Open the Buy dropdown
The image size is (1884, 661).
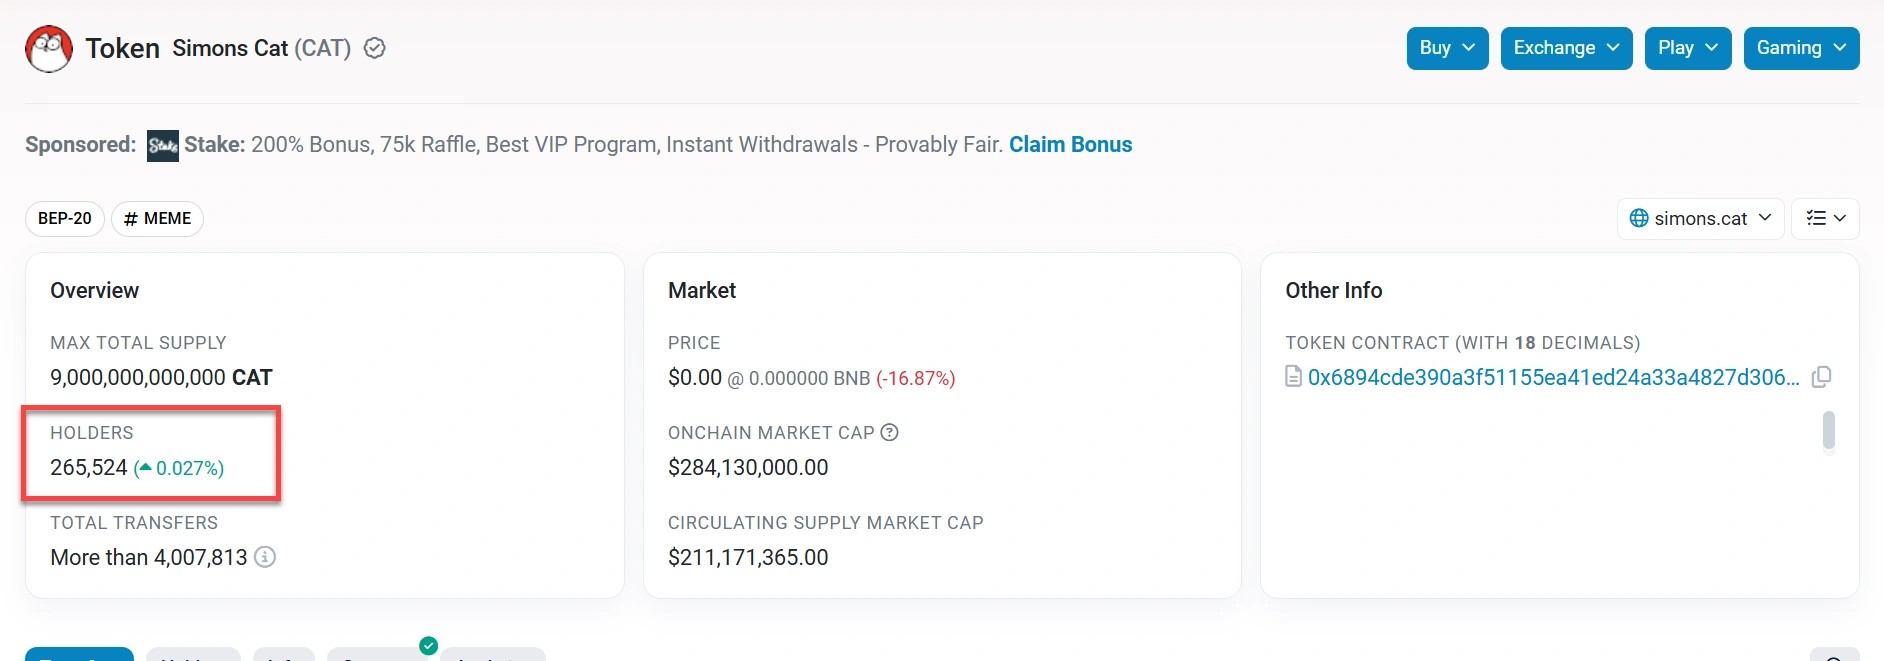1447,48
